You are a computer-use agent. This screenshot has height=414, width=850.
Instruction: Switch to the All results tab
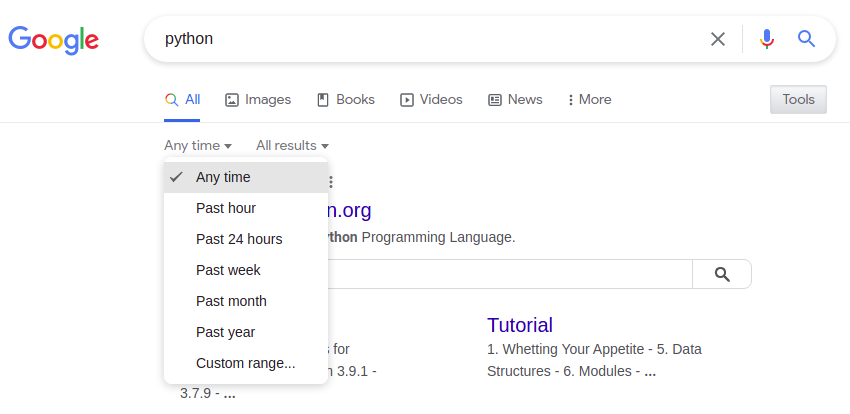tap(183, 100)
